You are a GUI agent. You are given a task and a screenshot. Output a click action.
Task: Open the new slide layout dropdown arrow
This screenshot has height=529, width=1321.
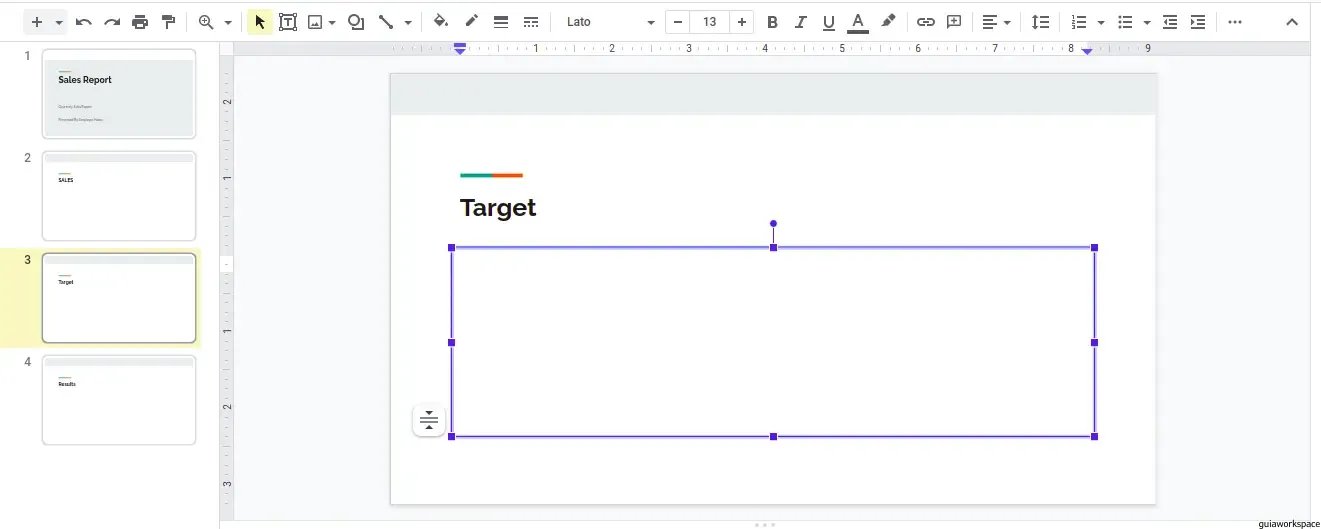pos(59,22)
